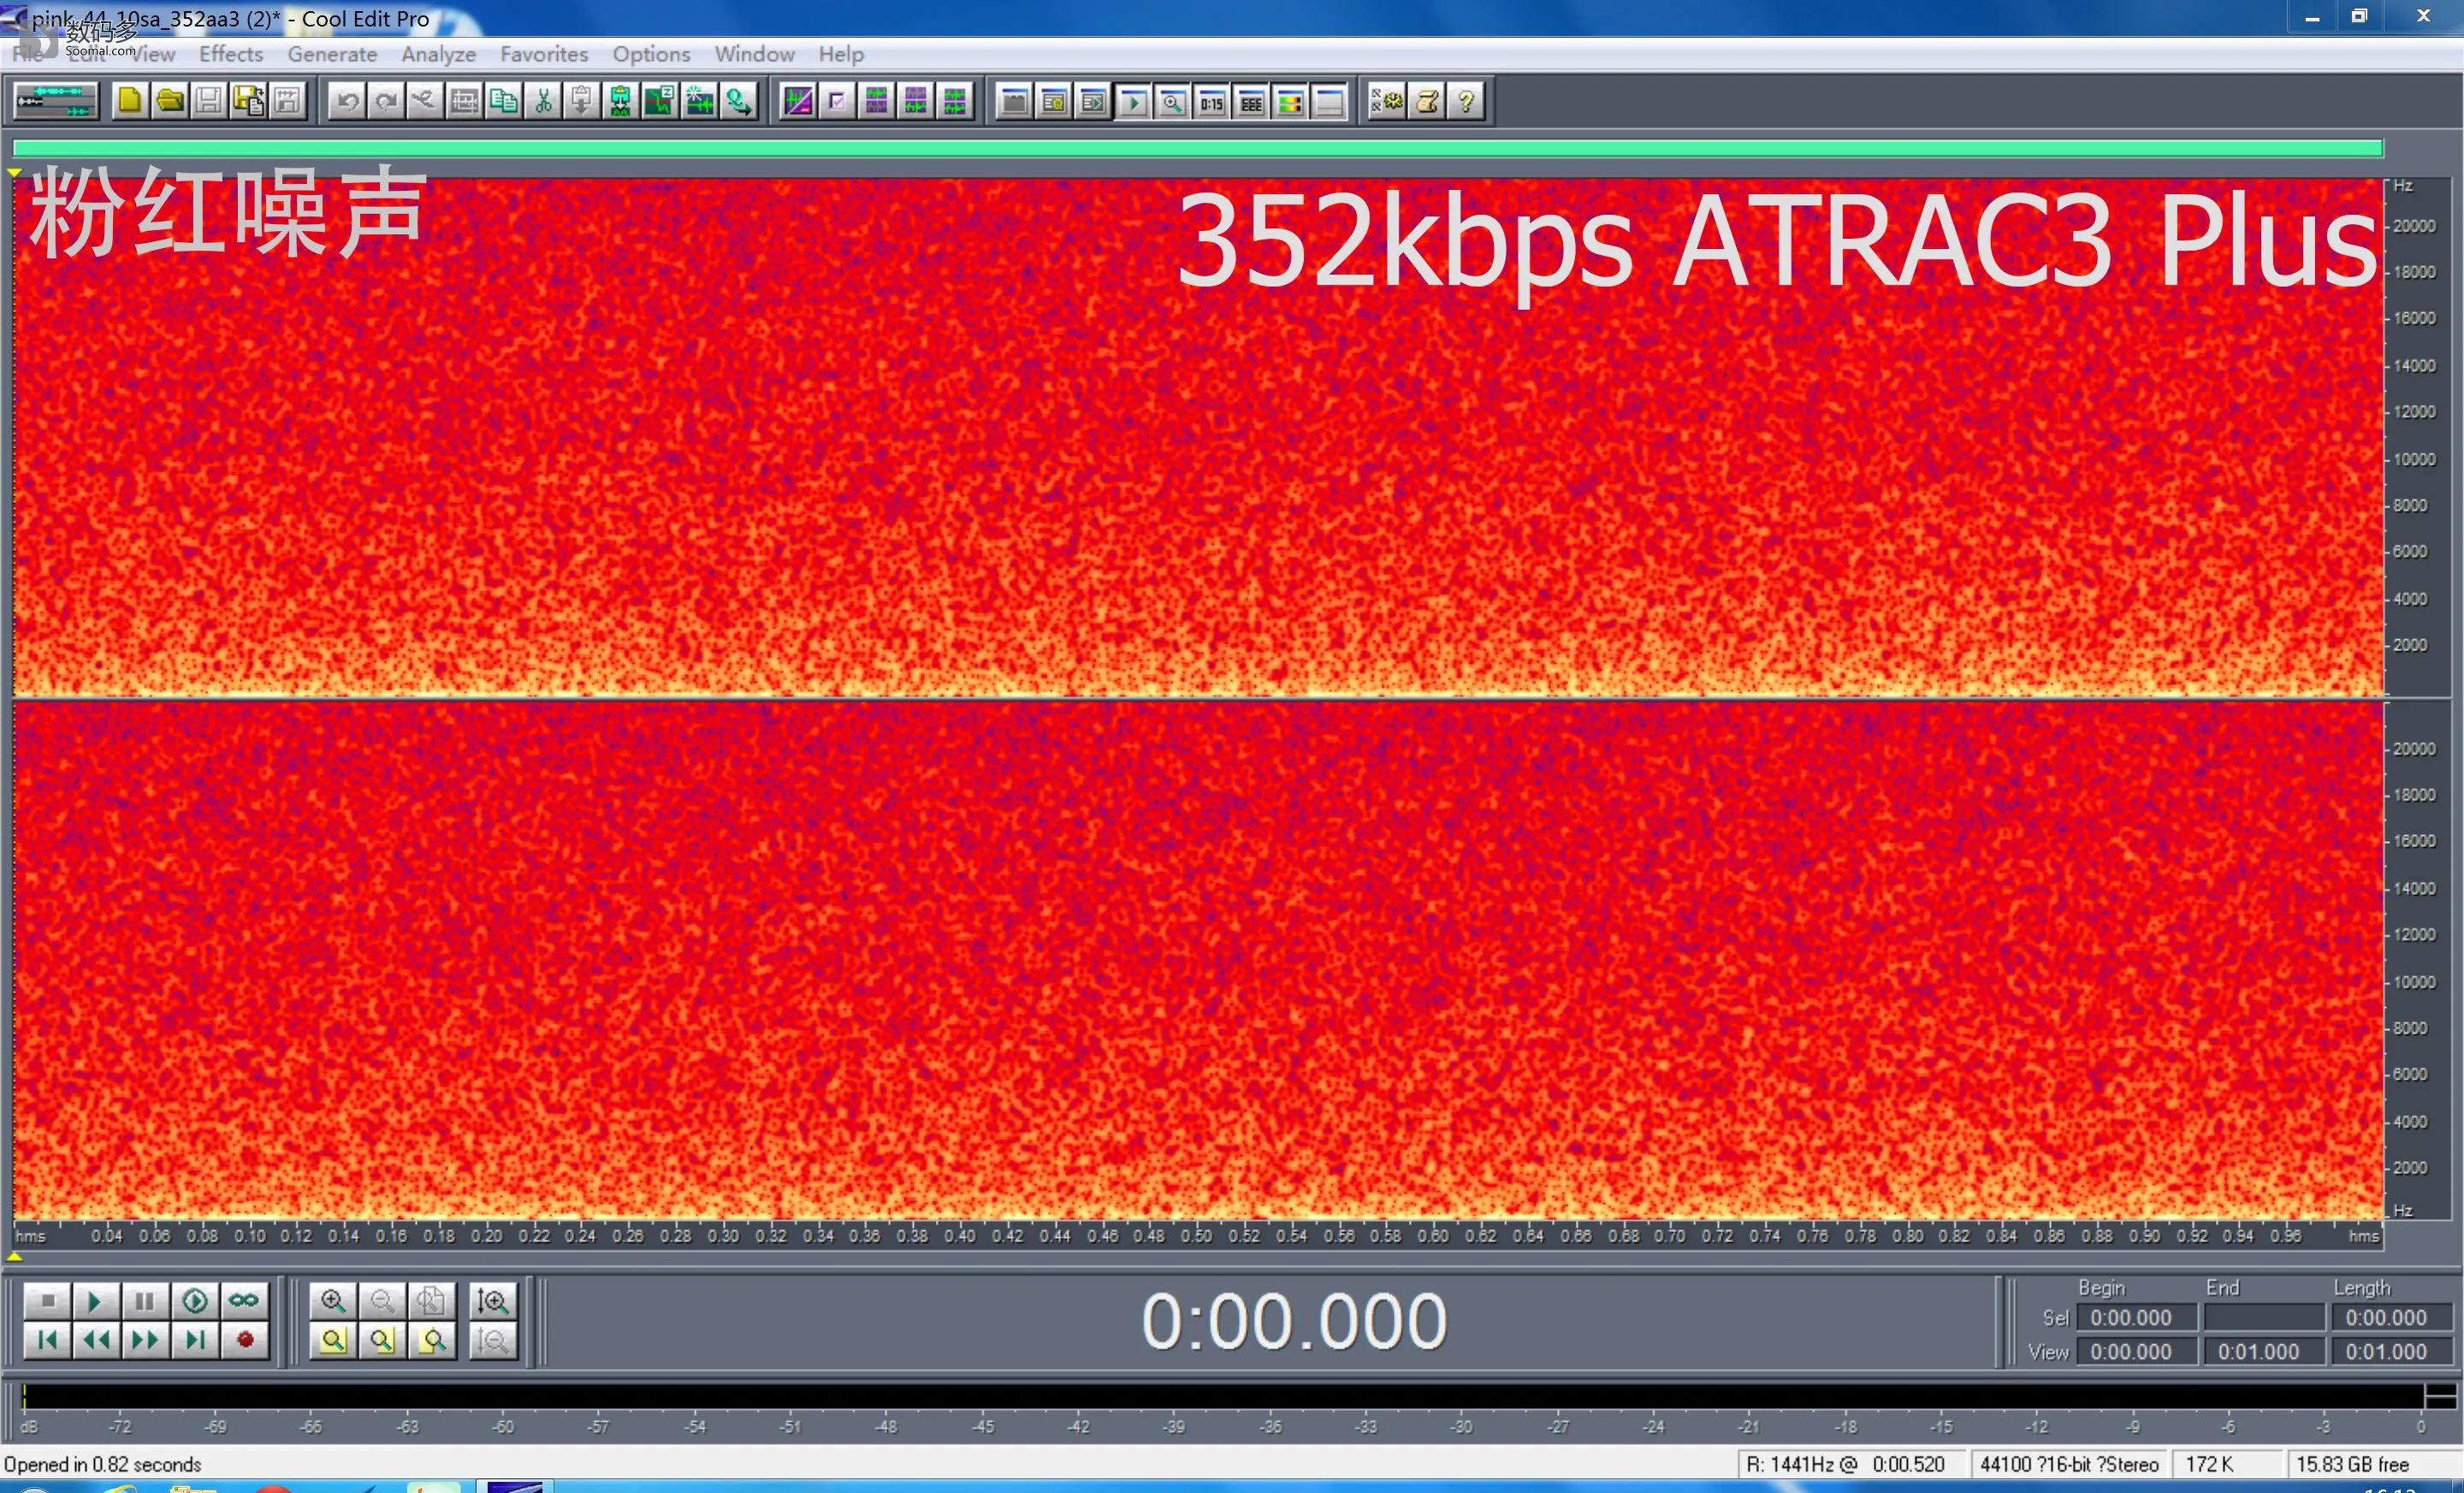Image resolution: width=2464 pixels, height=1493 pixels.
Task: Zoom in vertically with the arrow magnifier
Action: point(492,1301)
